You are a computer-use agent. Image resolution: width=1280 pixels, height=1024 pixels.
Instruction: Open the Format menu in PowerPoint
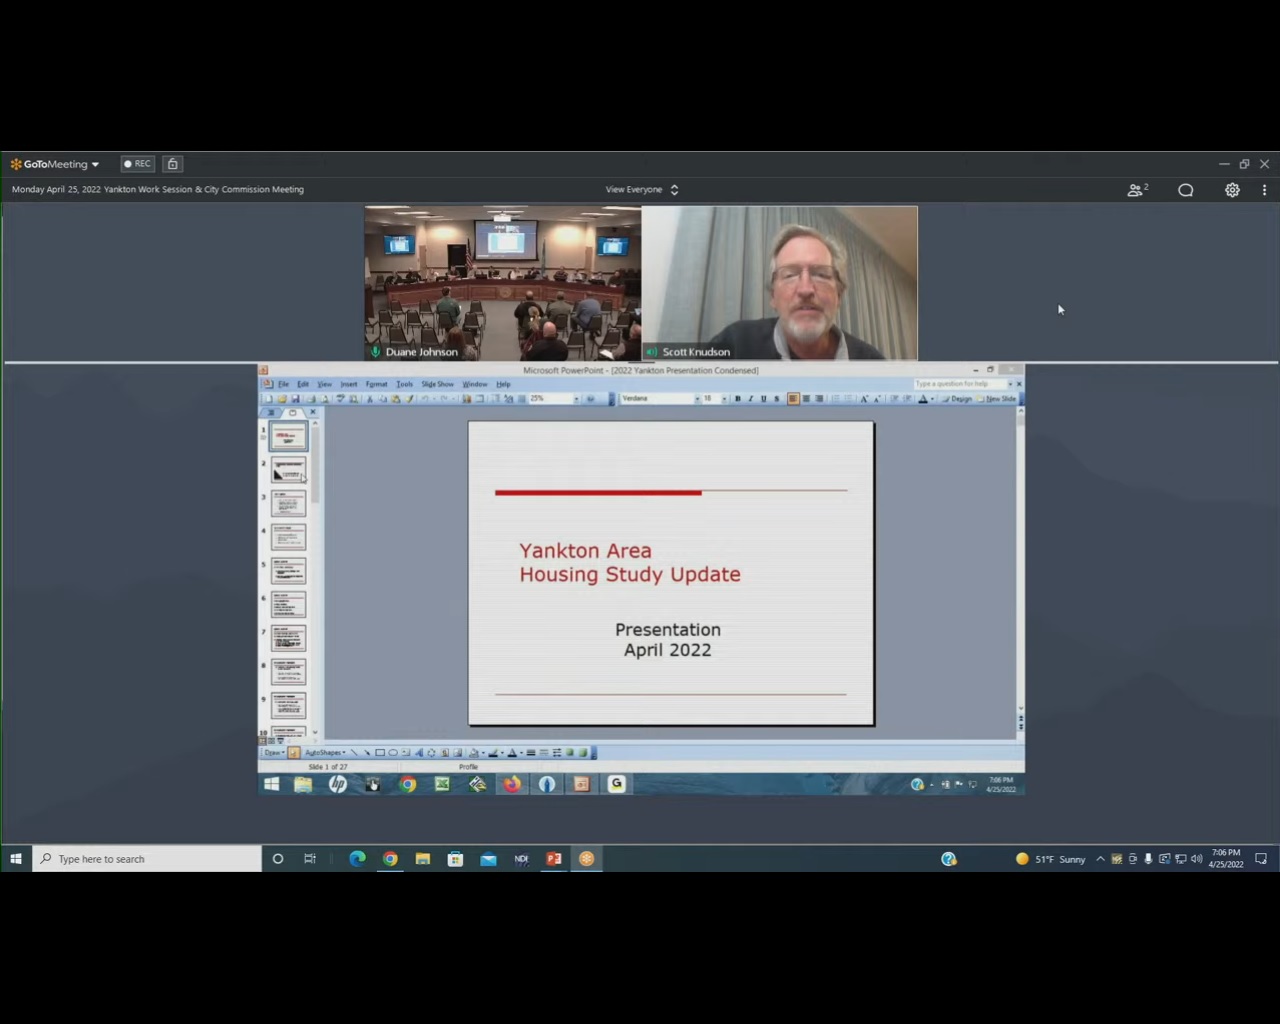point(376,384)
